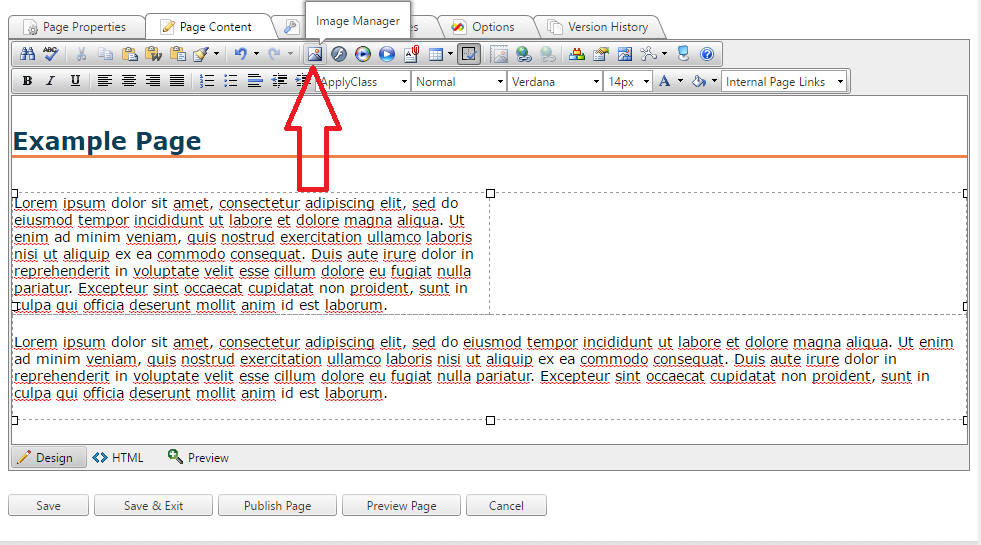Open the Document Manager icon

411,55
